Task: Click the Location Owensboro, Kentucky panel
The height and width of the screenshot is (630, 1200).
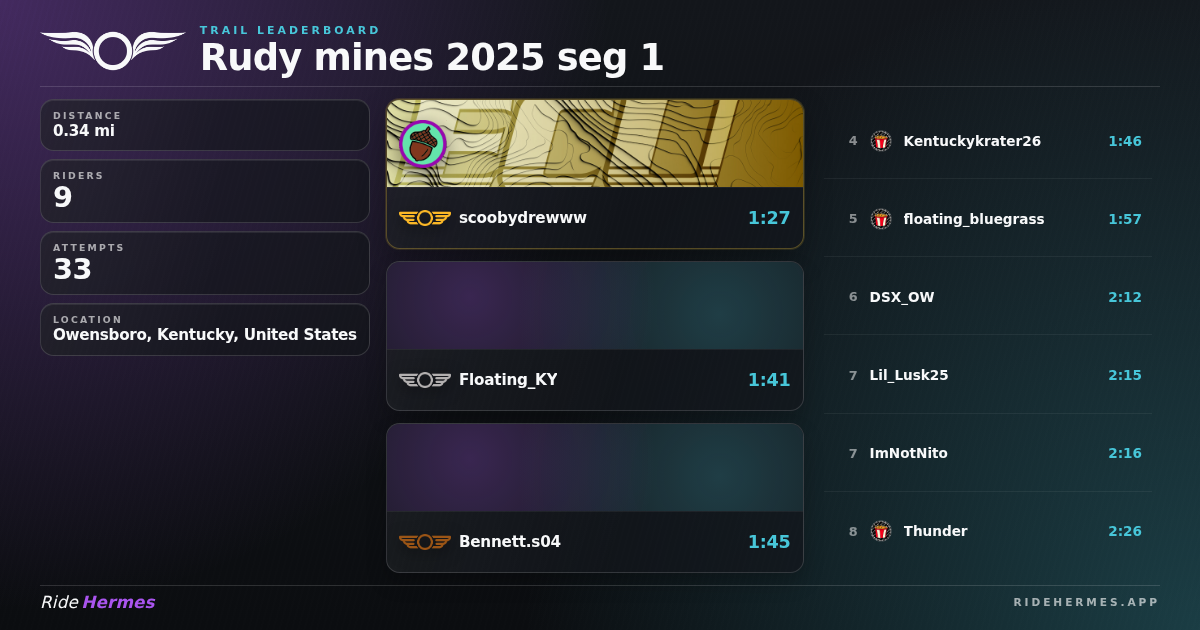Action: point(205,330)
